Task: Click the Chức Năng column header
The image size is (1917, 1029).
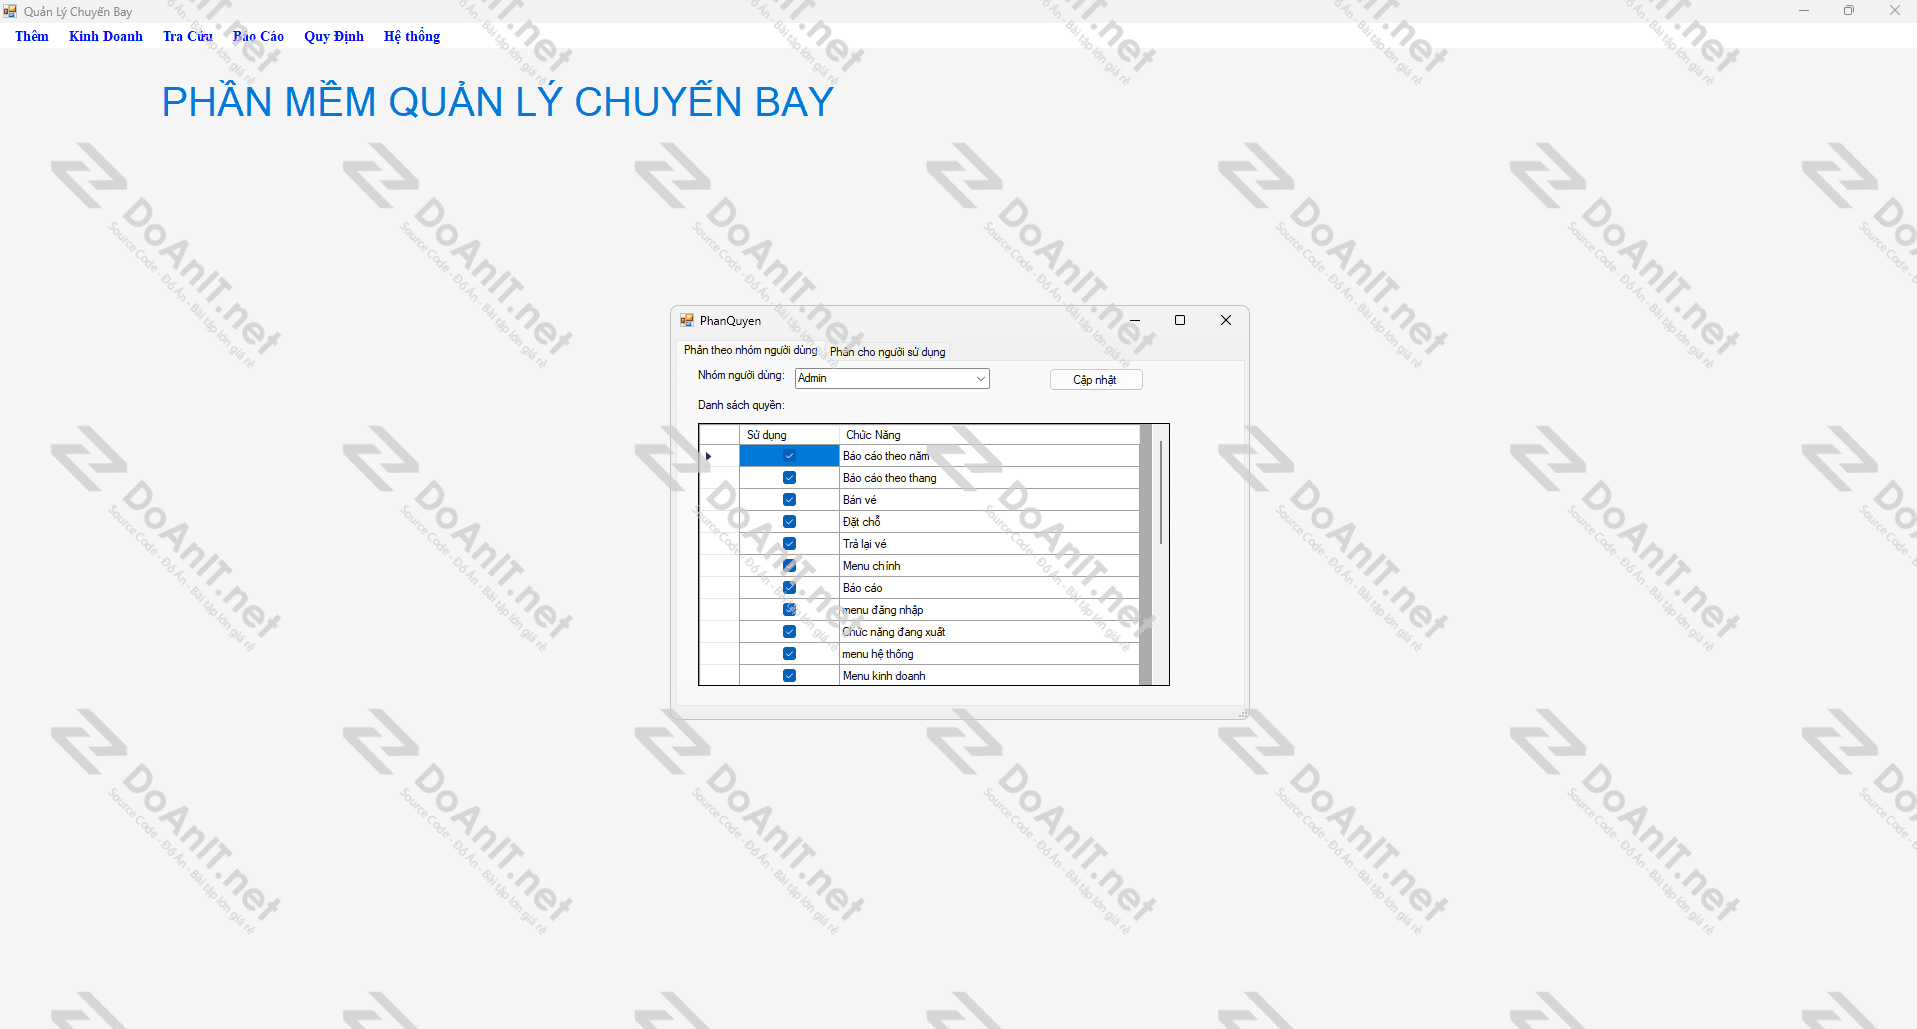Action: tap(989, 435)
